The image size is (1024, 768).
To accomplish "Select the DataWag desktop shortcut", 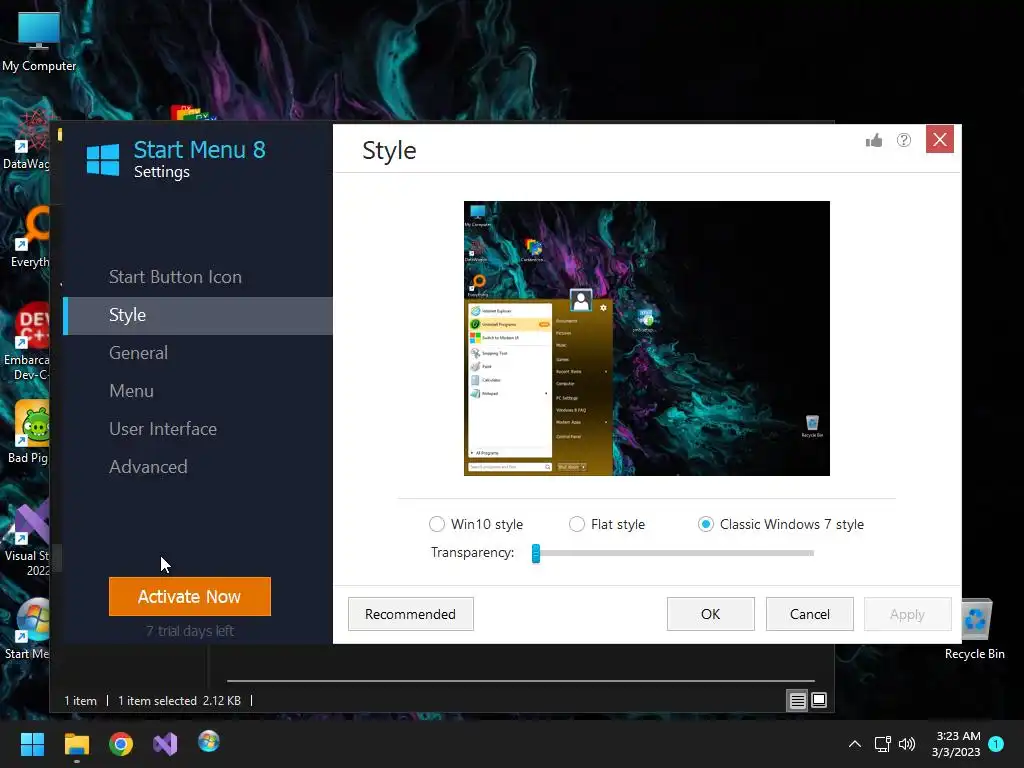I will click(x=27, y=138).
